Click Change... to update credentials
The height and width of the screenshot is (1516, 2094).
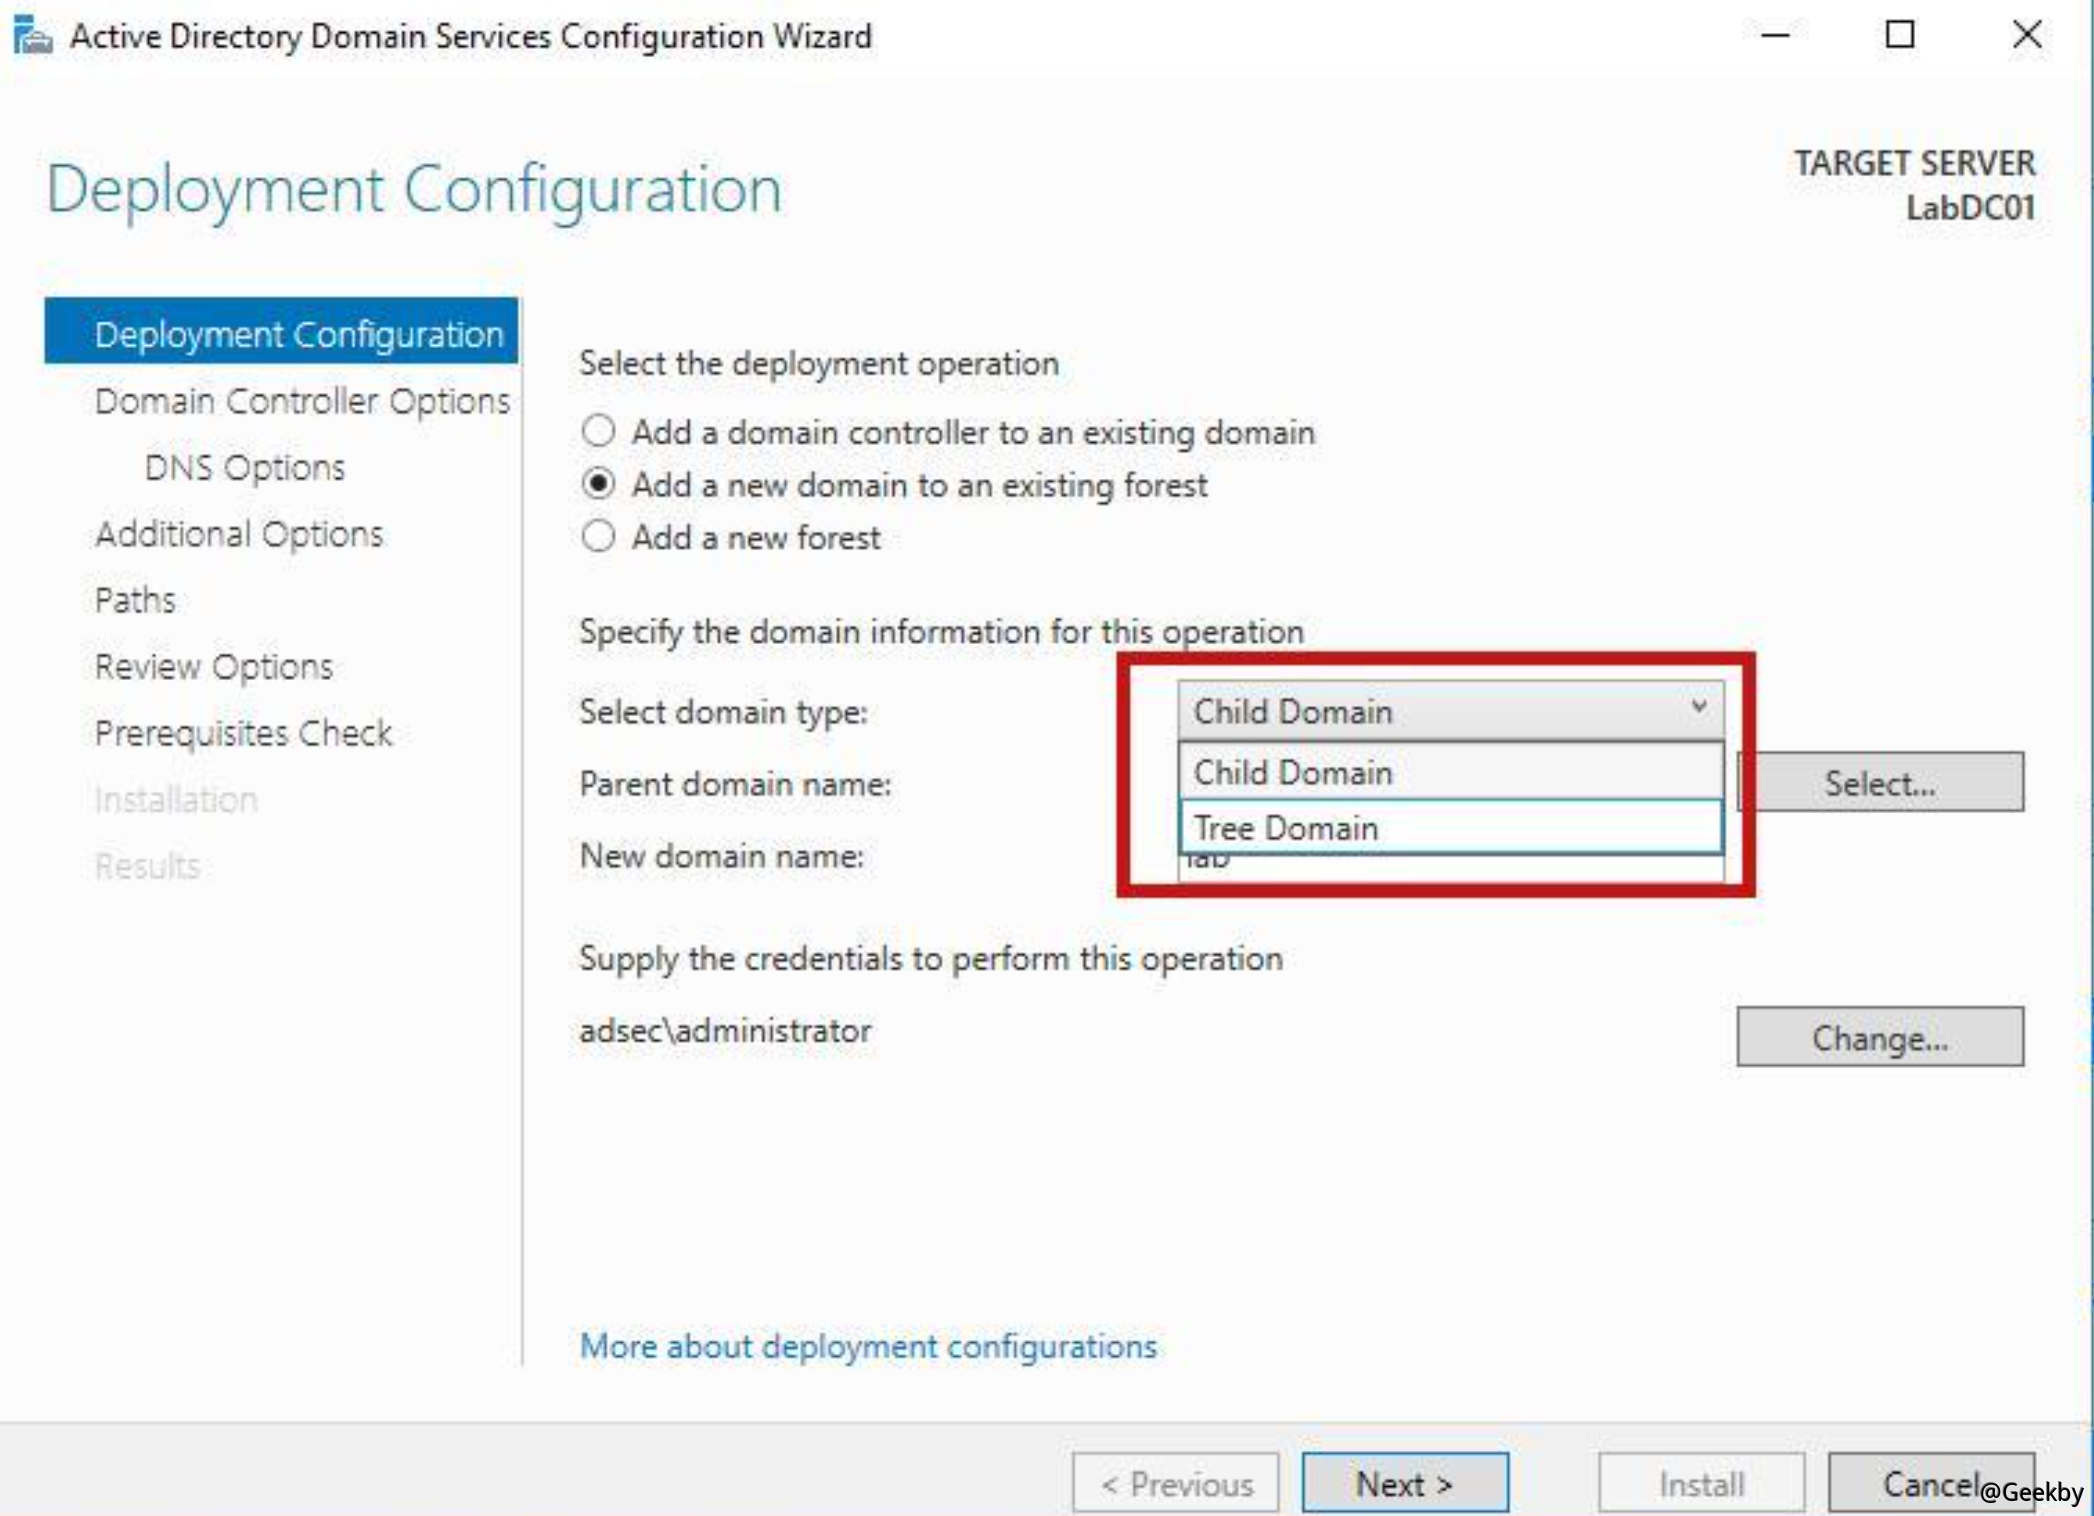[1879, 1037]
